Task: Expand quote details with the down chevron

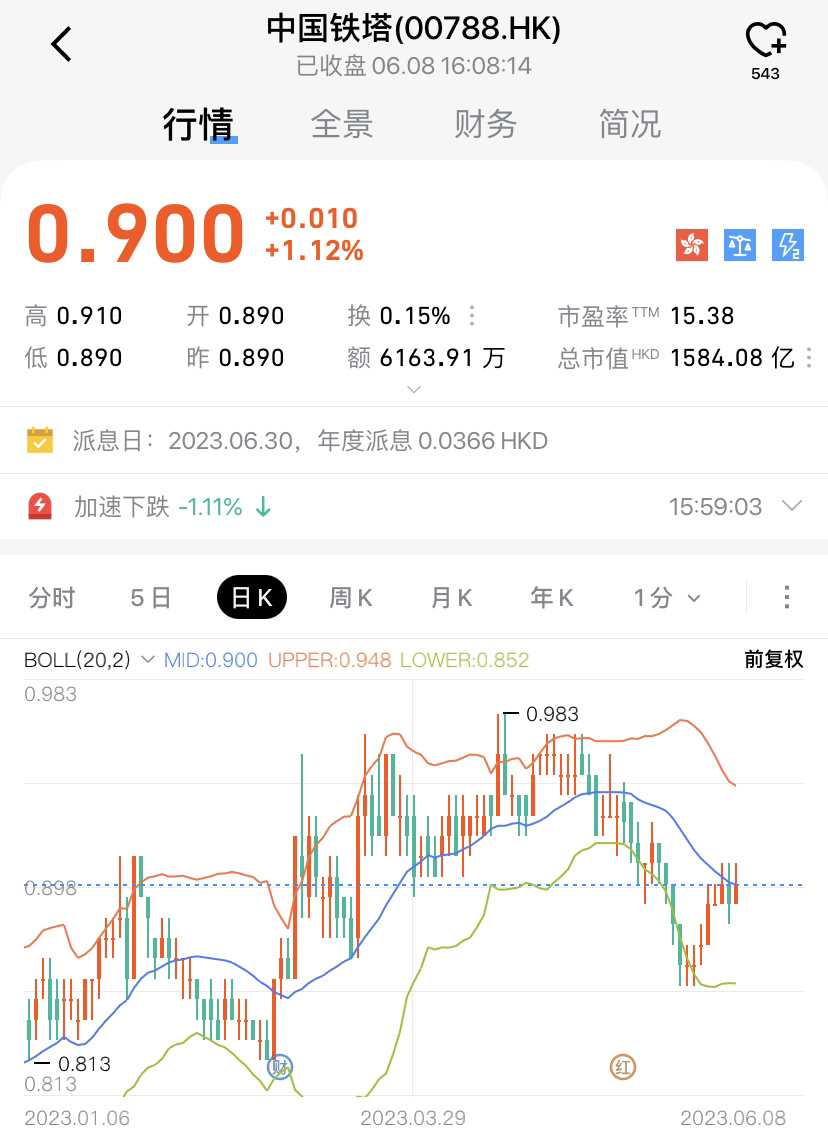Action: 414,388
